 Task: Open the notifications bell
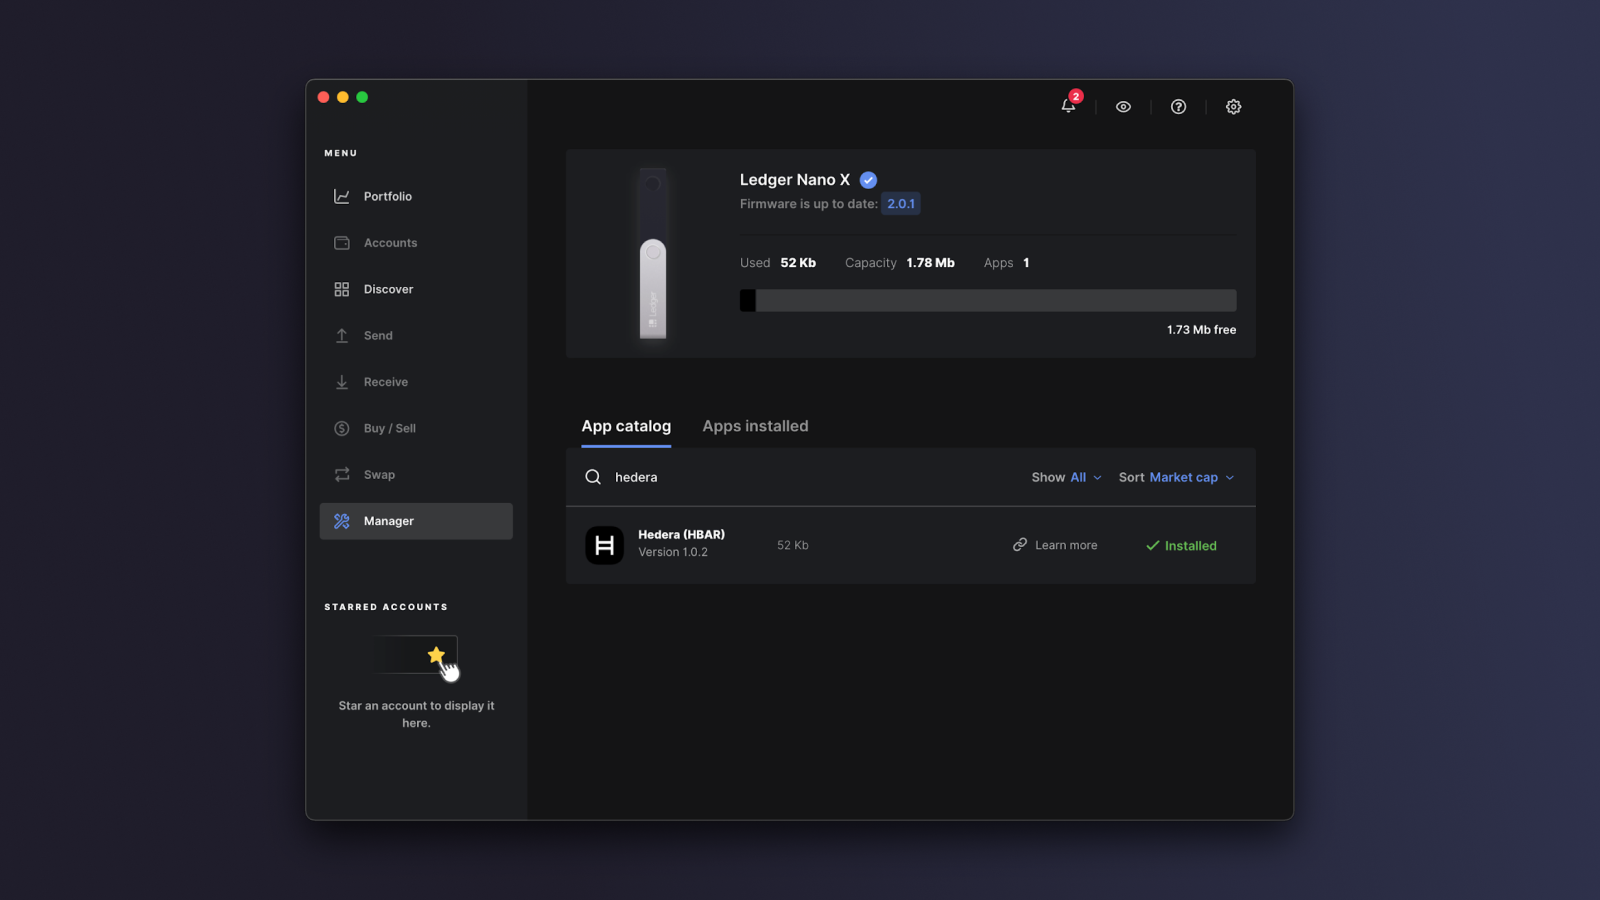coord(1067,106)
